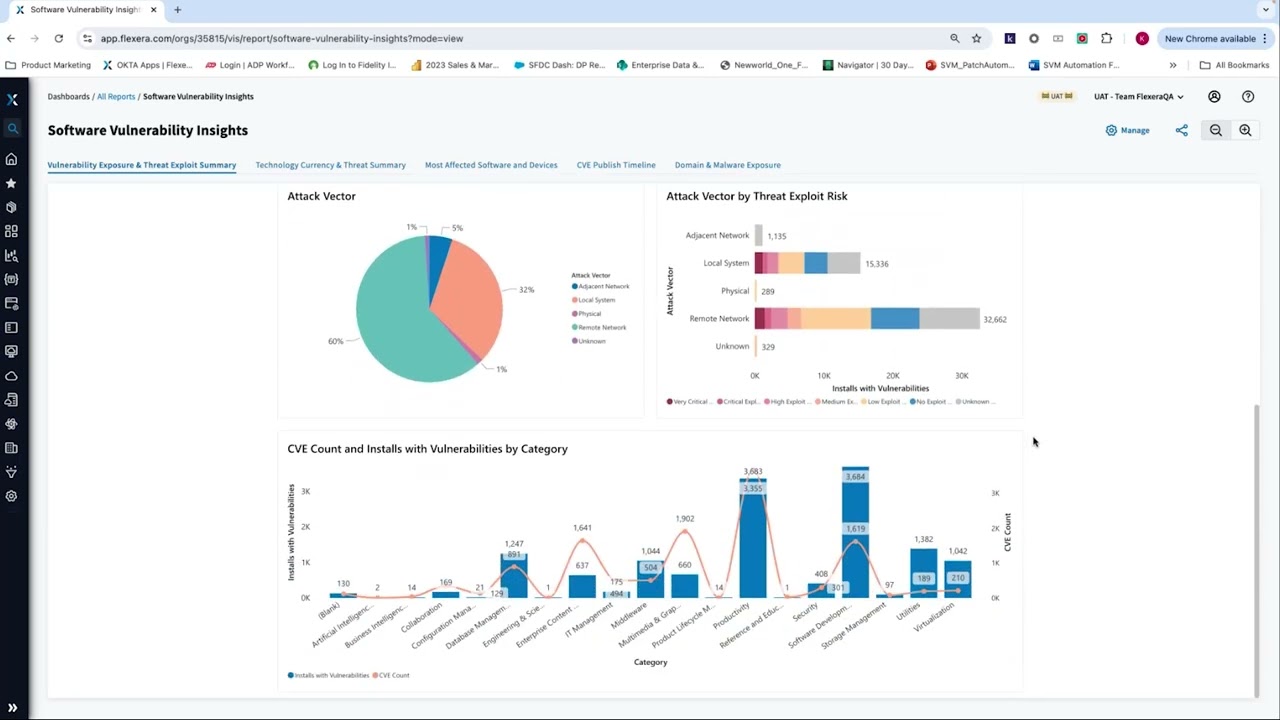The width and height of the screenshot is (1280, 720).
Task: Open the tab search dropdown arrow
Action: point(1266,10)
